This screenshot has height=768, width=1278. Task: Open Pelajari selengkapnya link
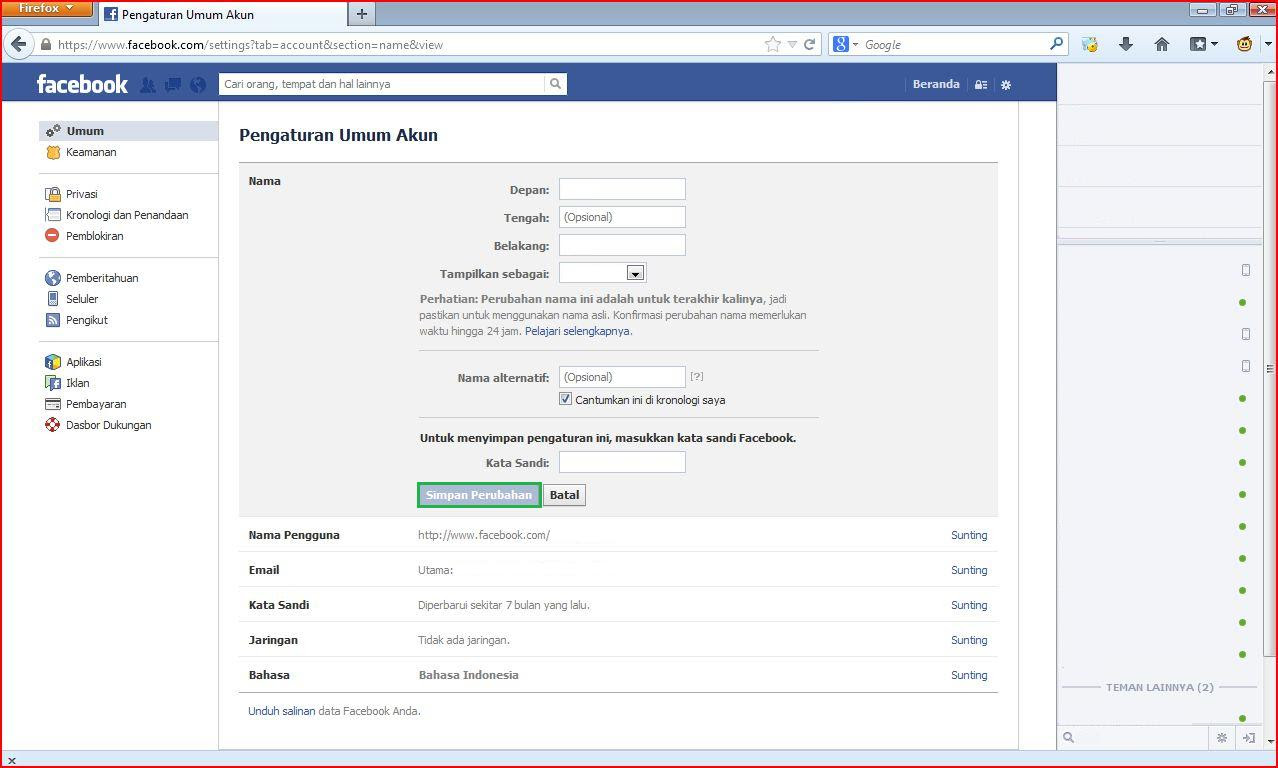[x=577, y=331]
